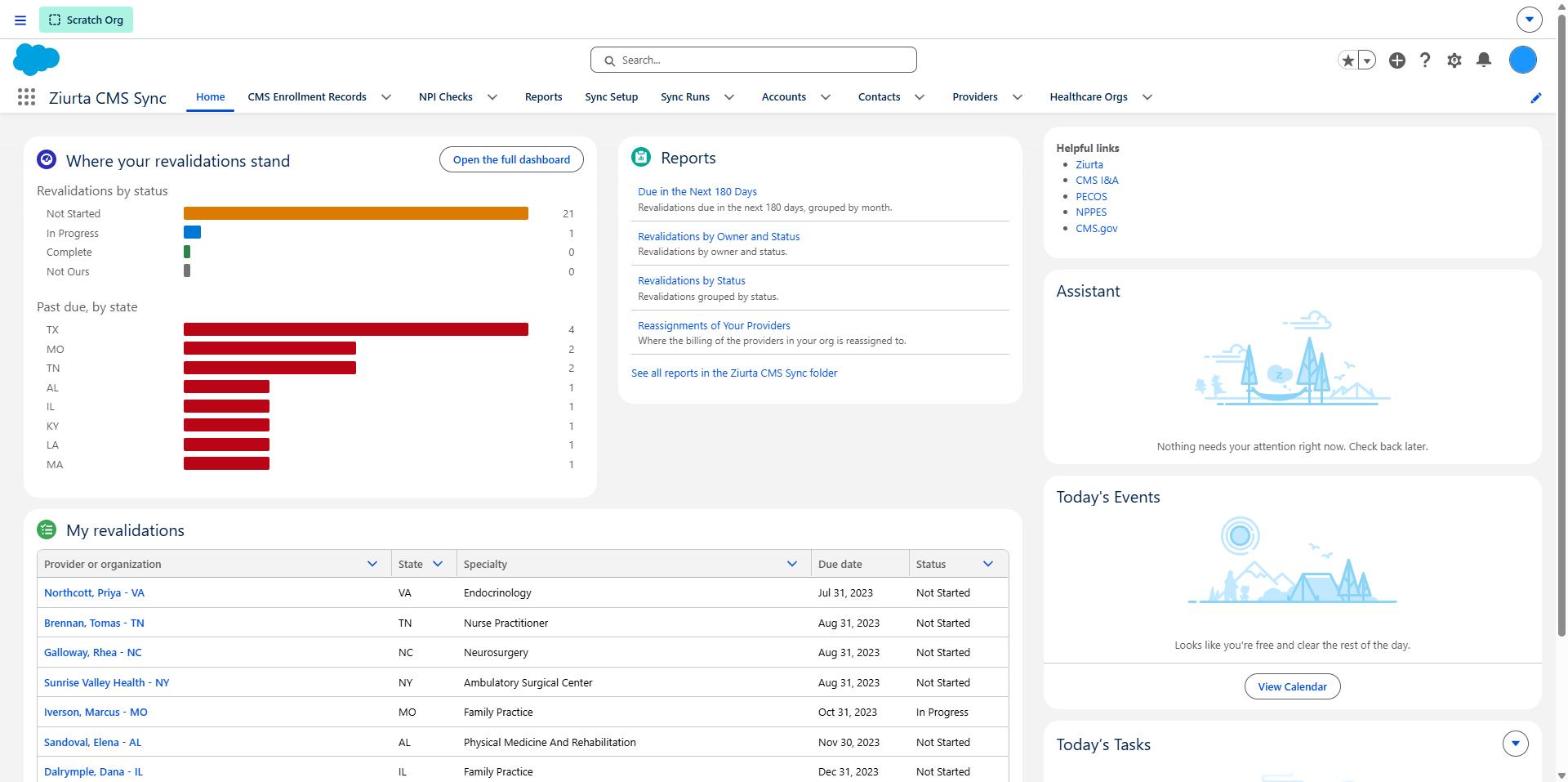Open the Help question mark icon
The width and height of the screenshot is (1568, 782).
(1425, 60)
